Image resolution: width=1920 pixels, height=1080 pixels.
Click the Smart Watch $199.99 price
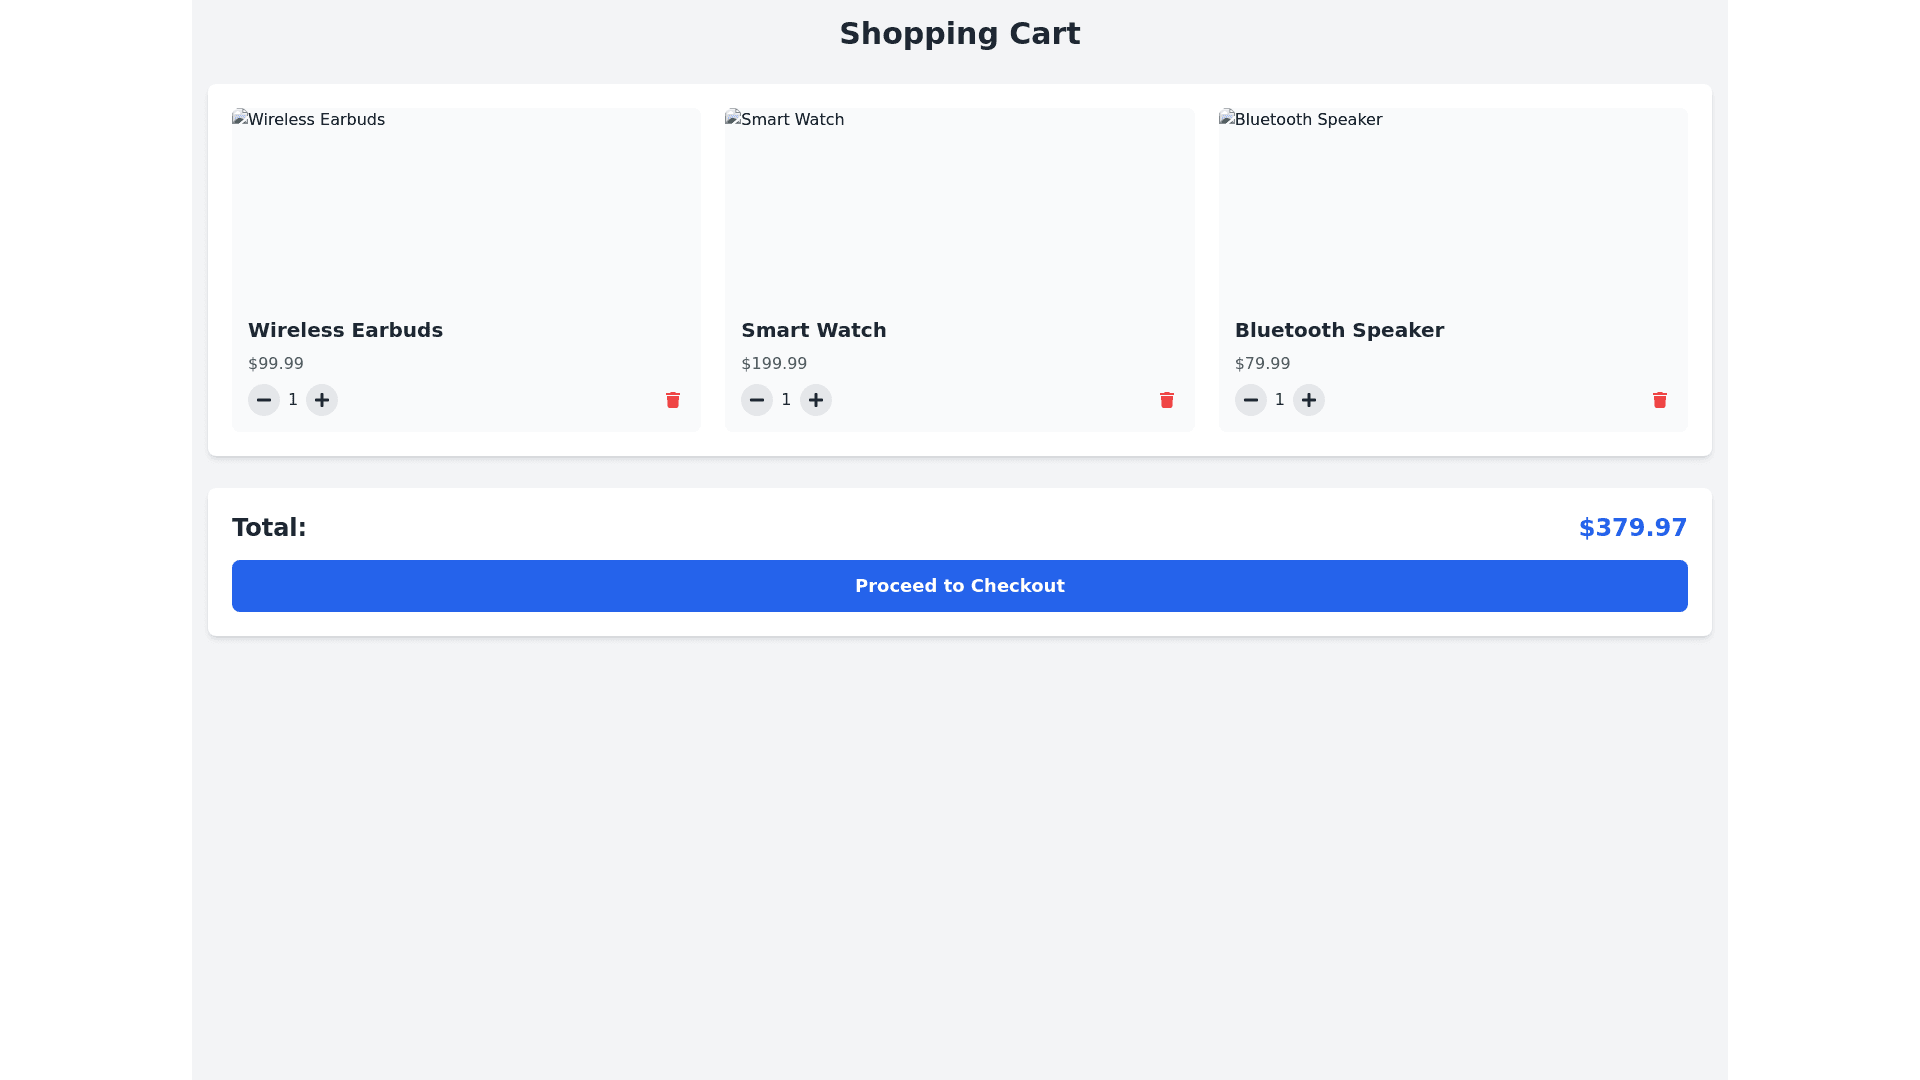pyautogui.click(x=773, y=364)
